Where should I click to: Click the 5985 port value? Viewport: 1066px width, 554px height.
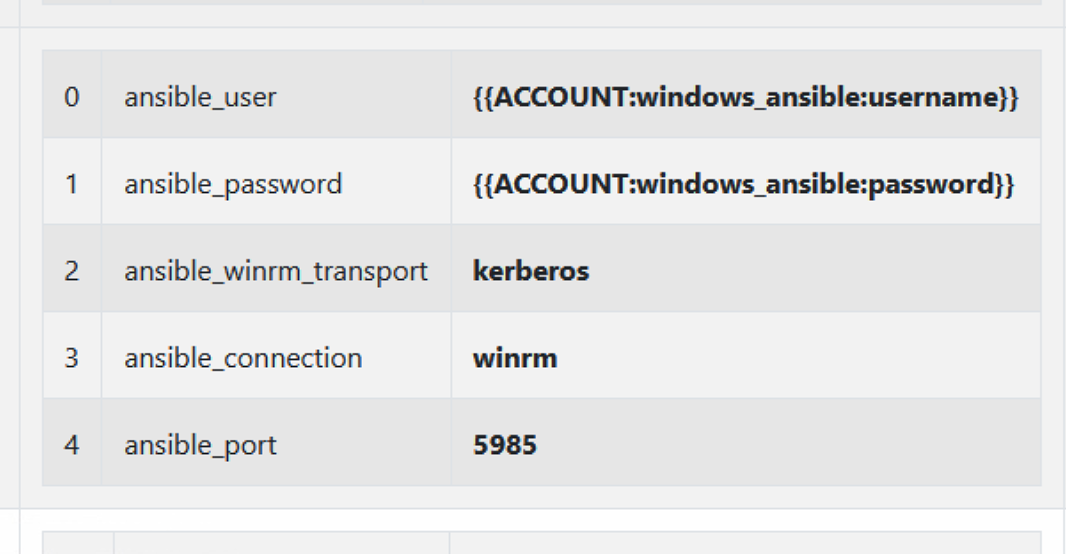click(x=505, y=445)
